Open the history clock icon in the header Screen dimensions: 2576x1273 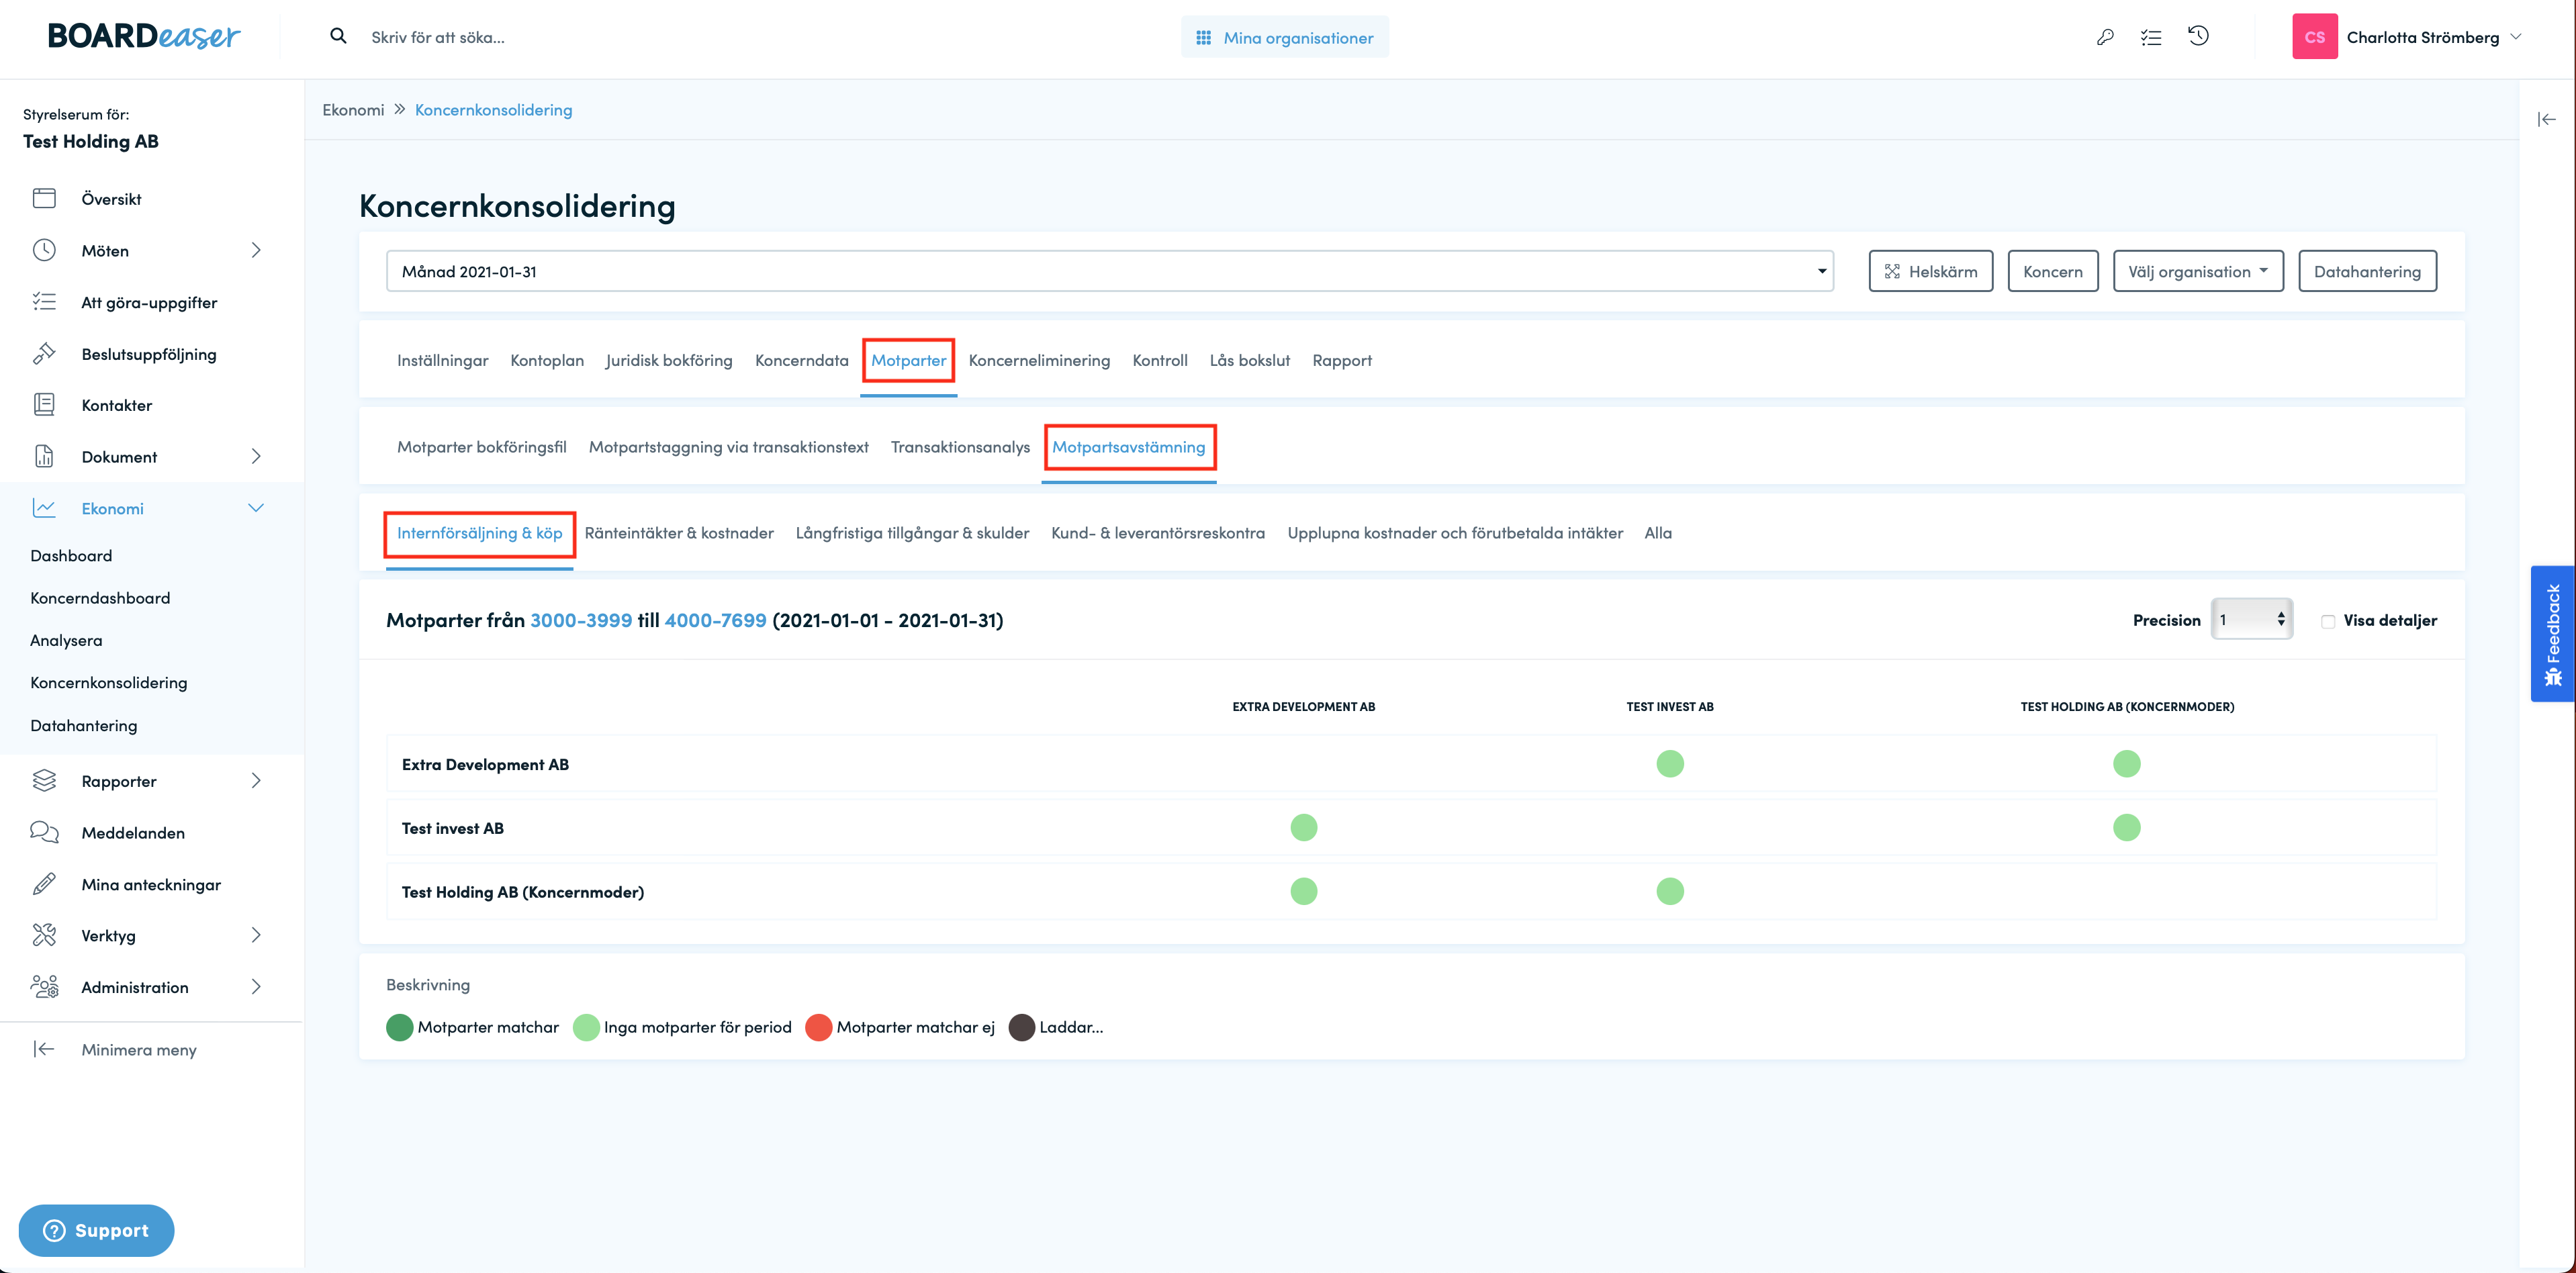point(2198,36)
